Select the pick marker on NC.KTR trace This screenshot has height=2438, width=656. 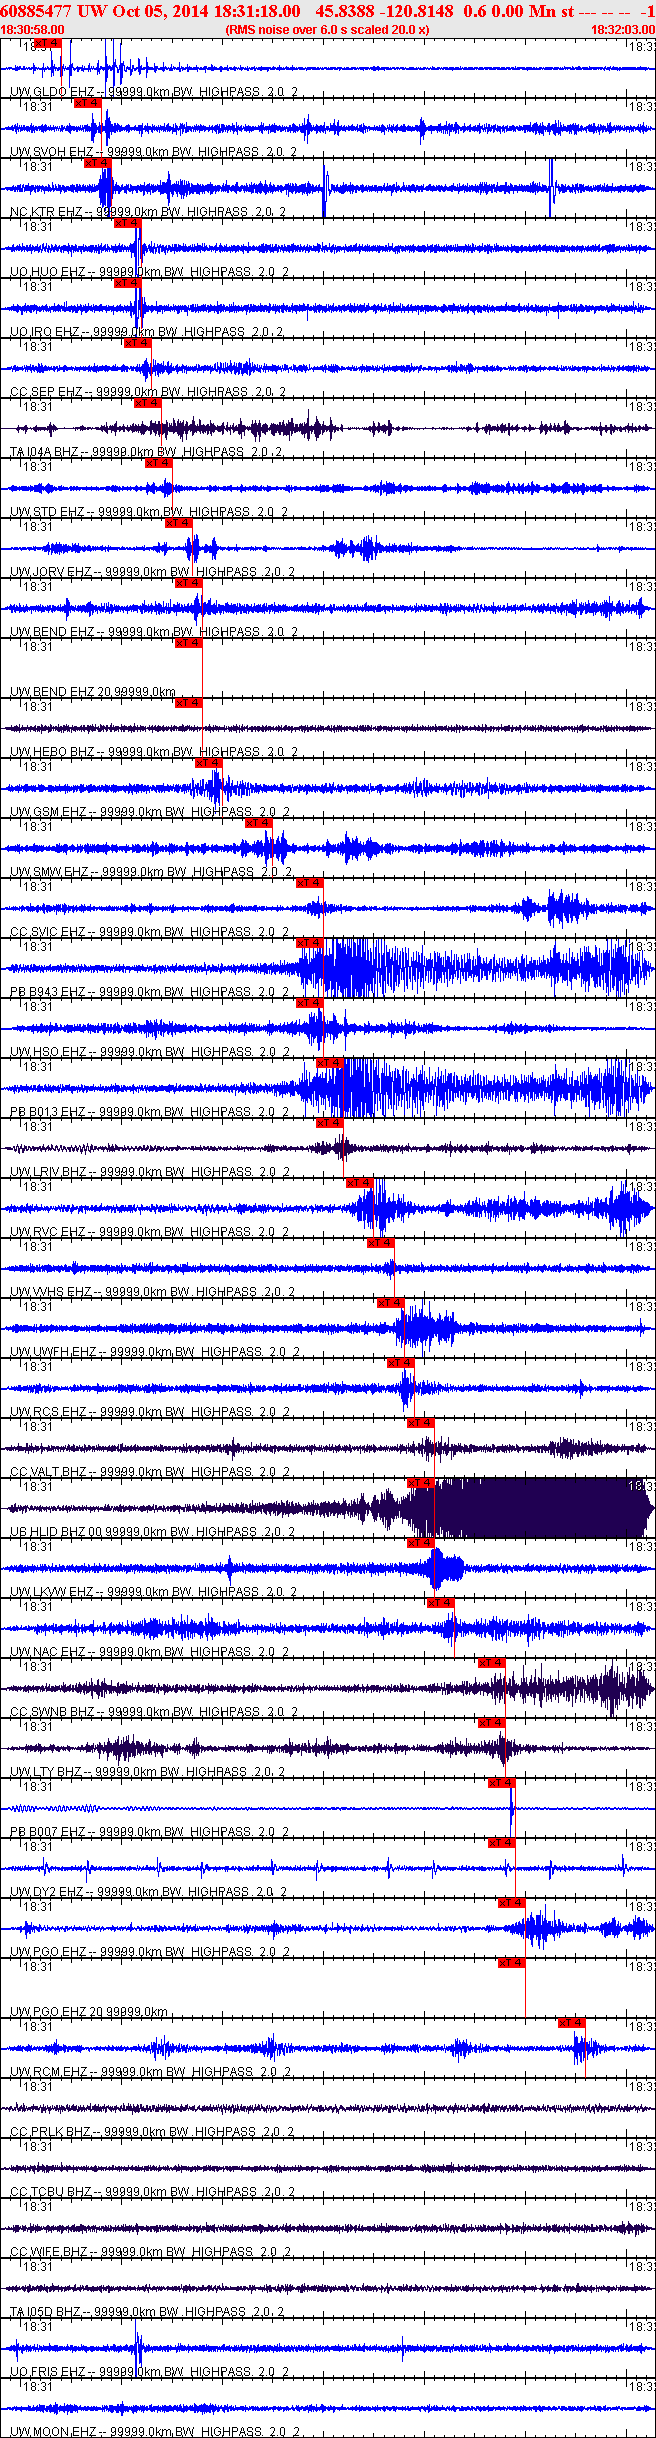point(98,163)
